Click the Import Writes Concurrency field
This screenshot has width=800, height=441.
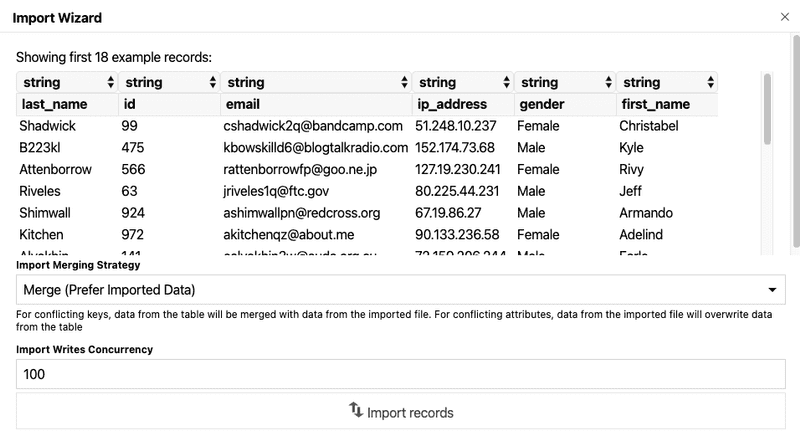click(400, 374)
